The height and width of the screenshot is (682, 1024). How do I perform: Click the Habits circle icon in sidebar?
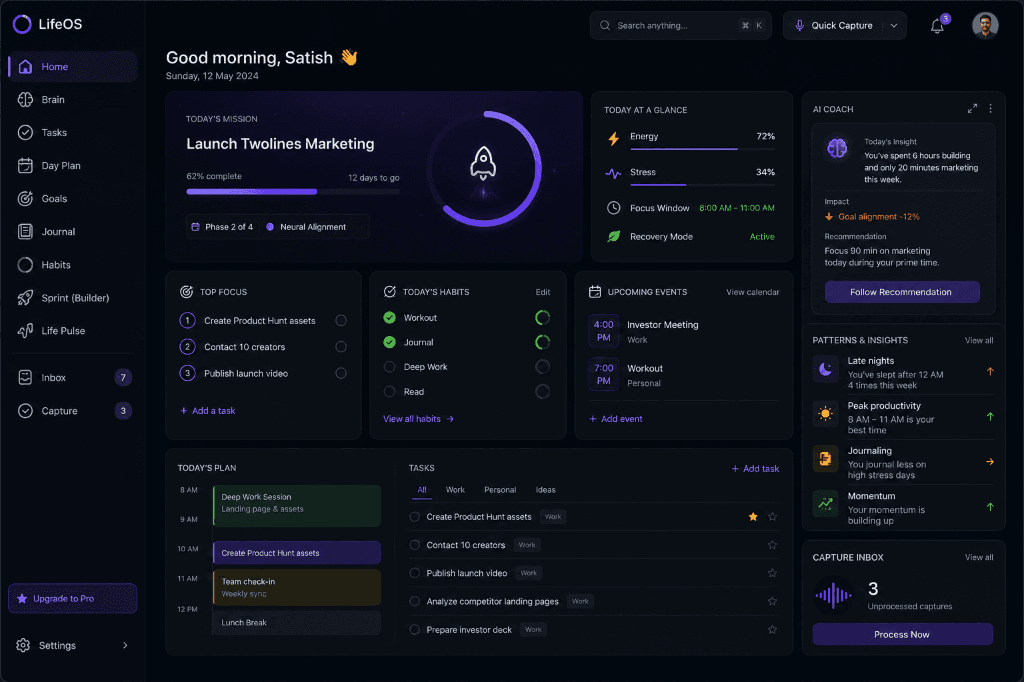point(25,265)
